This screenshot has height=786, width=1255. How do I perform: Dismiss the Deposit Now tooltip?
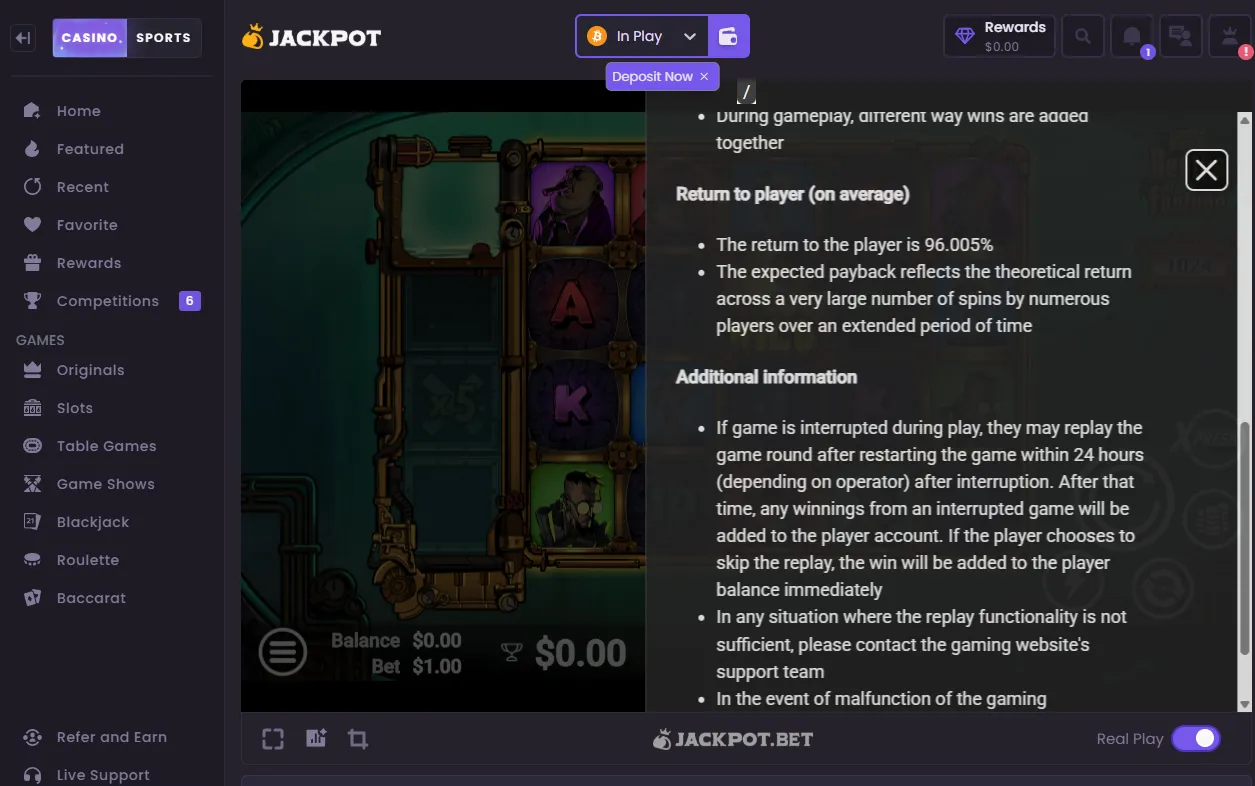click(704, 76)
